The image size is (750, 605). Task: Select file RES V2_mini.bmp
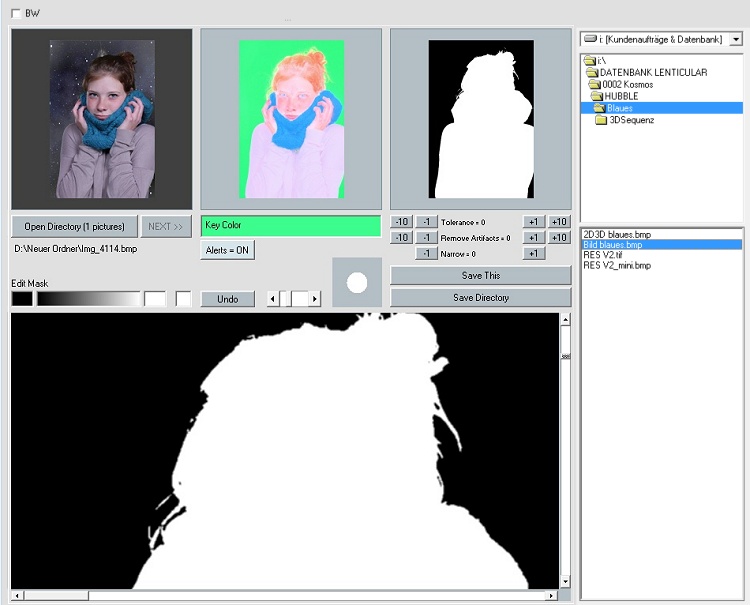(x=617, y=266)
